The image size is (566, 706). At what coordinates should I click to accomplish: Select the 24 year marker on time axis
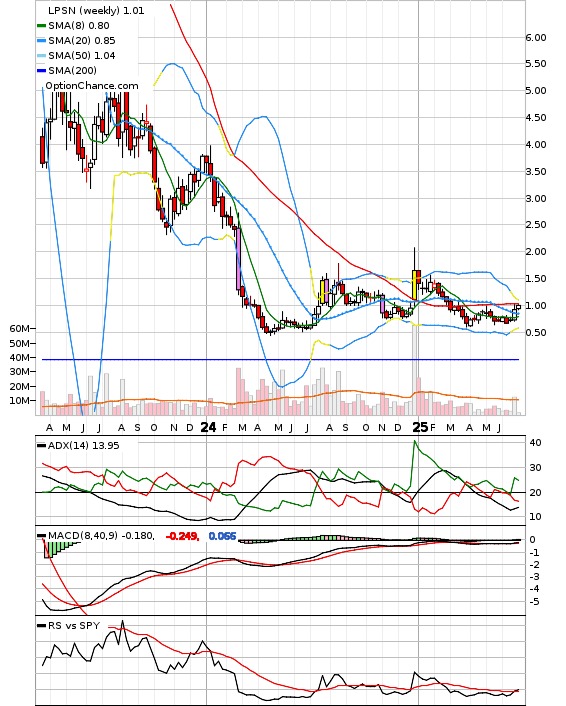(208, 427)
